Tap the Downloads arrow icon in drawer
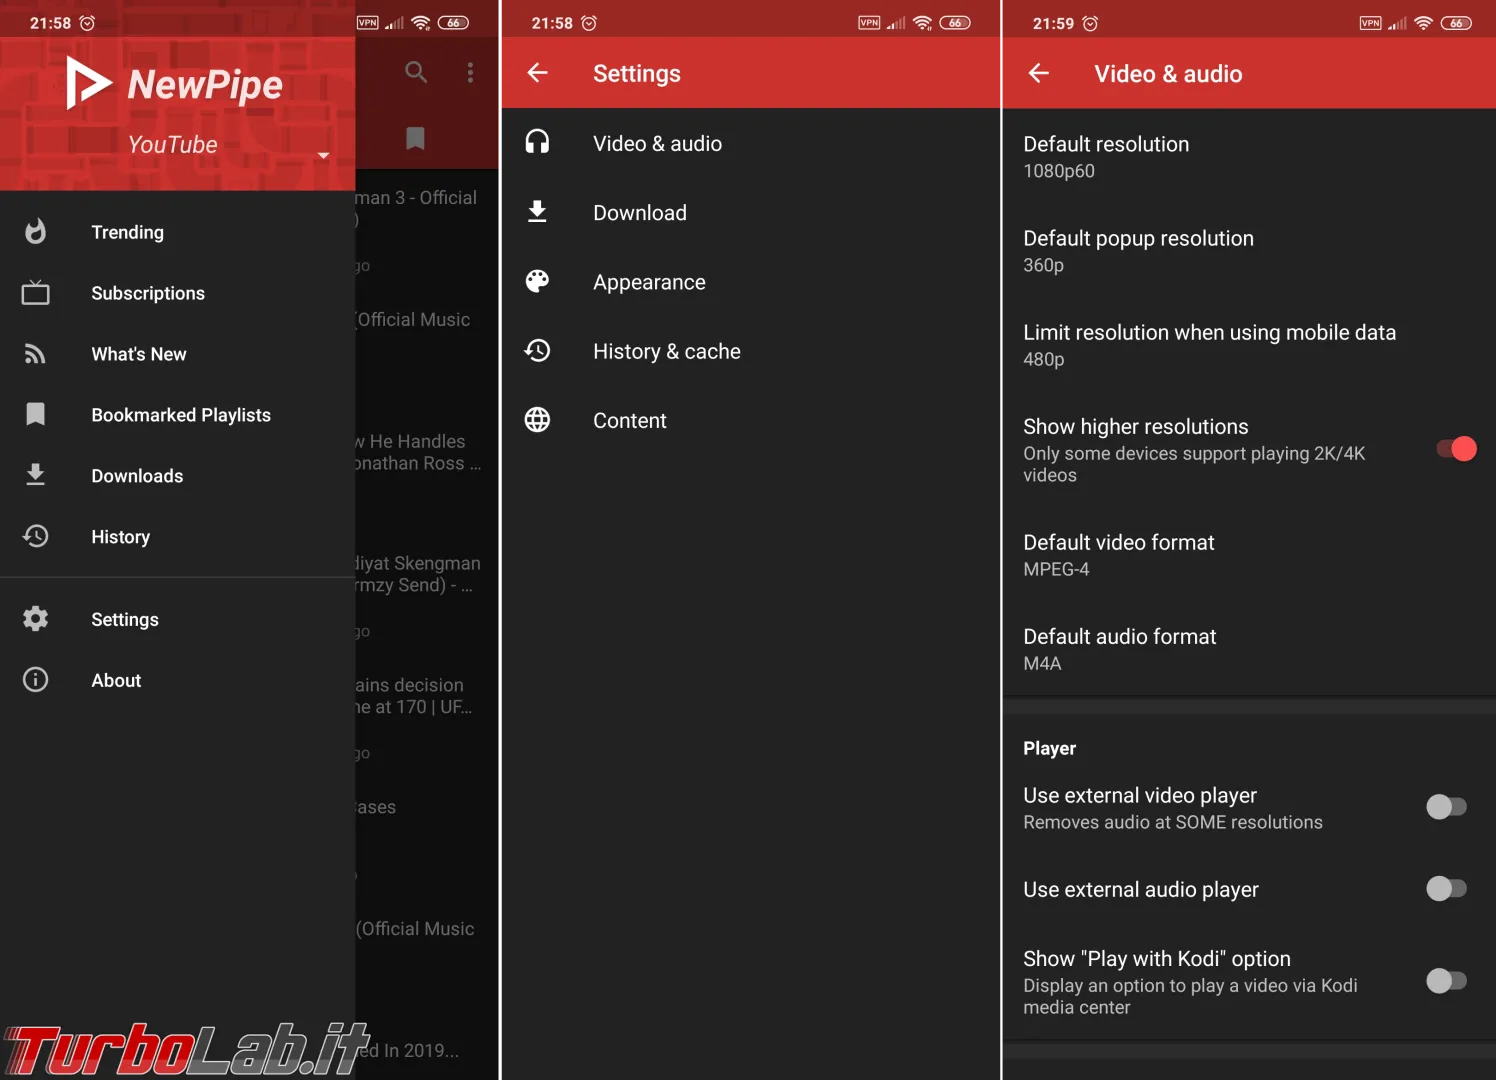 coord(35,475)
